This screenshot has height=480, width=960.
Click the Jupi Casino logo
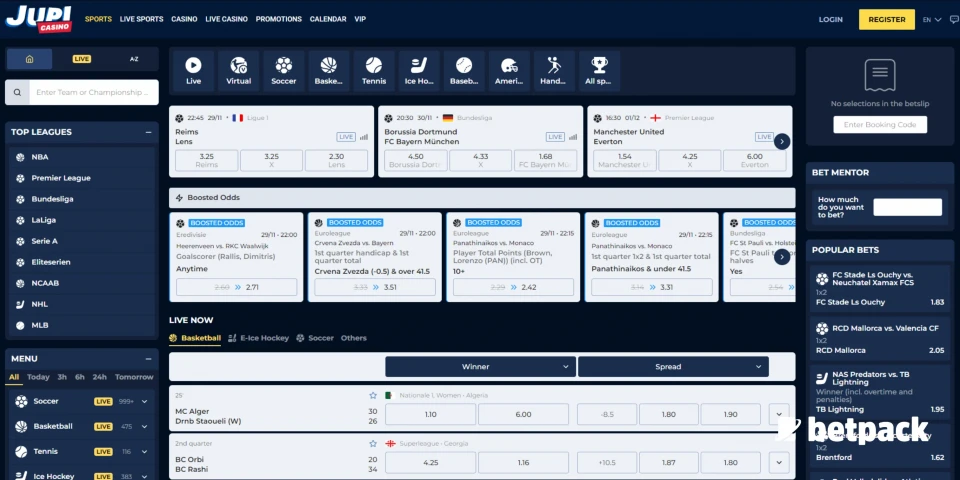38,18
